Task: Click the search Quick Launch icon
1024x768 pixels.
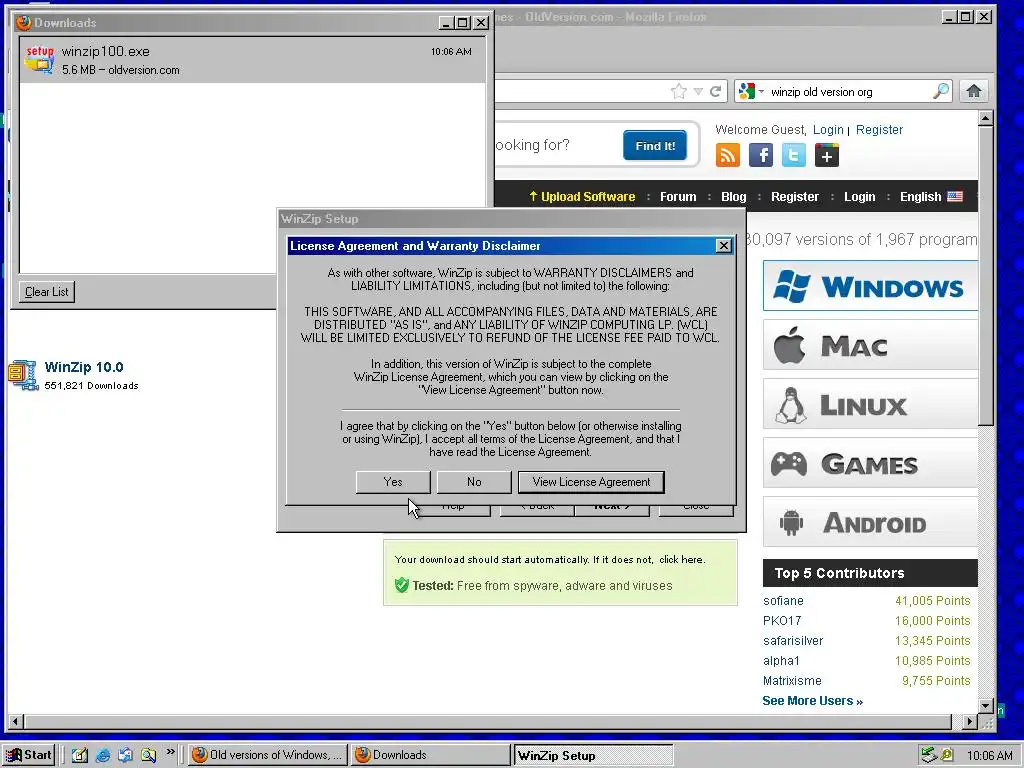Action: [x=148, y=755]
